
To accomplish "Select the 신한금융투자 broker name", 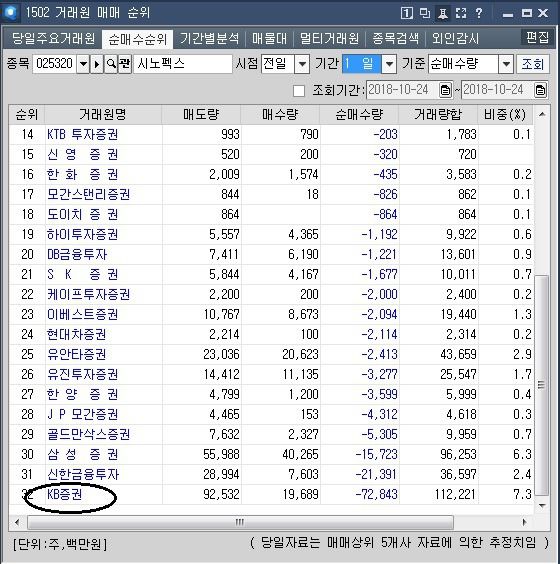I will pos(83,474).
